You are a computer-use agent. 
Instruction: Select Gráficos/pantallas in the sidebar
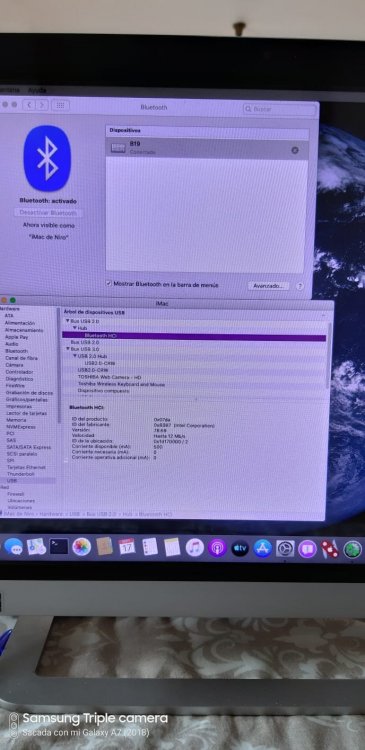pos(28,399)
